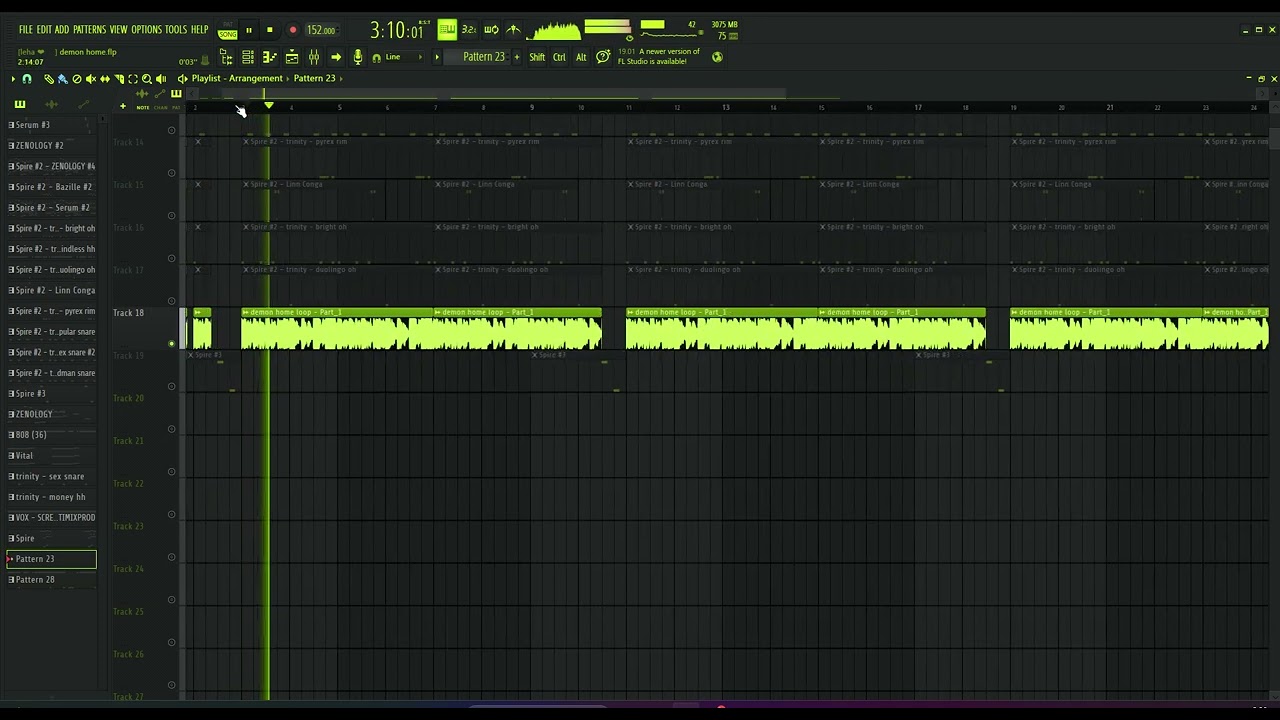Click the stop button in the transport

click(x=270, y=30)
